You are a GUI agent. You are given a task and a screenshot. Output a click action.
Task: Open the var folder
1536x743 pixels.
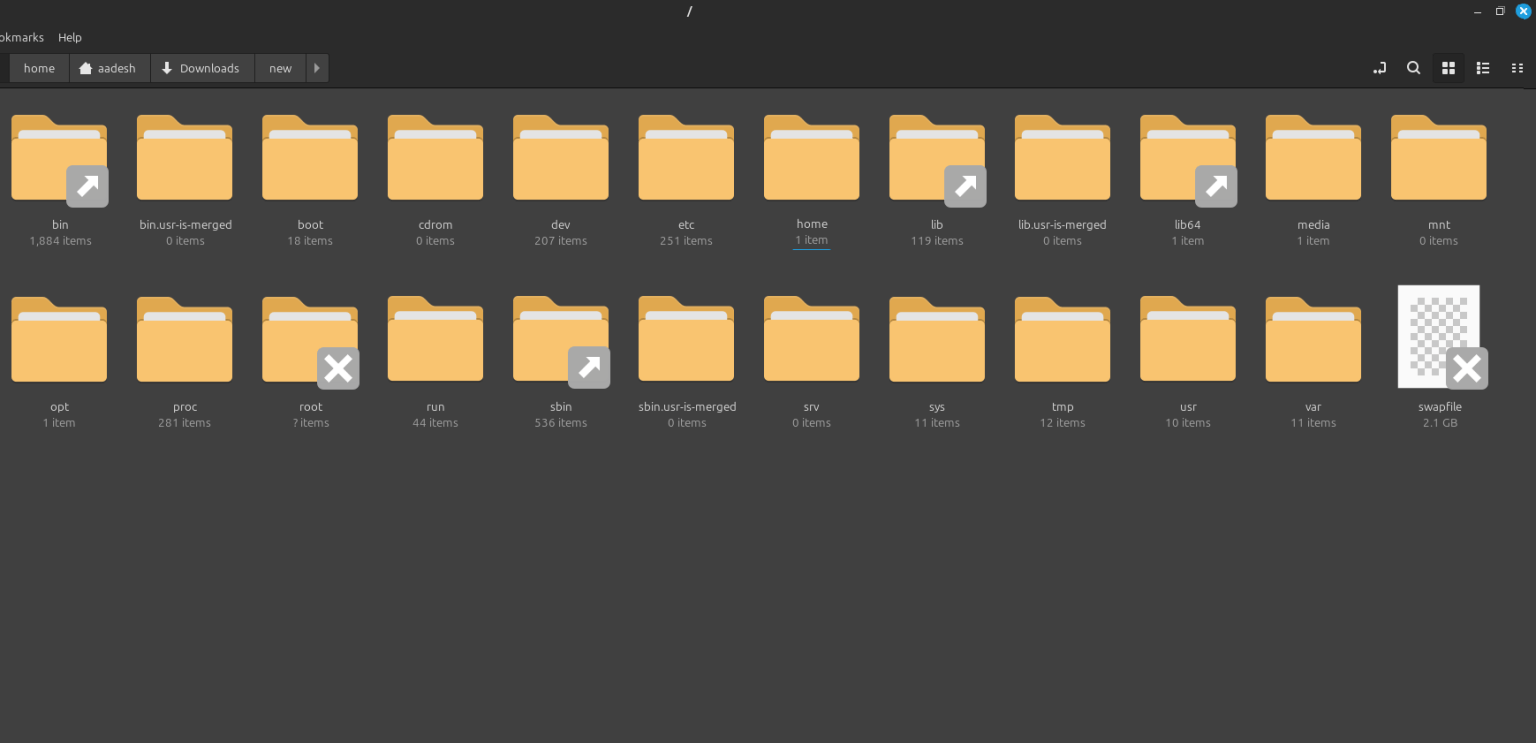coord(1312,340)
